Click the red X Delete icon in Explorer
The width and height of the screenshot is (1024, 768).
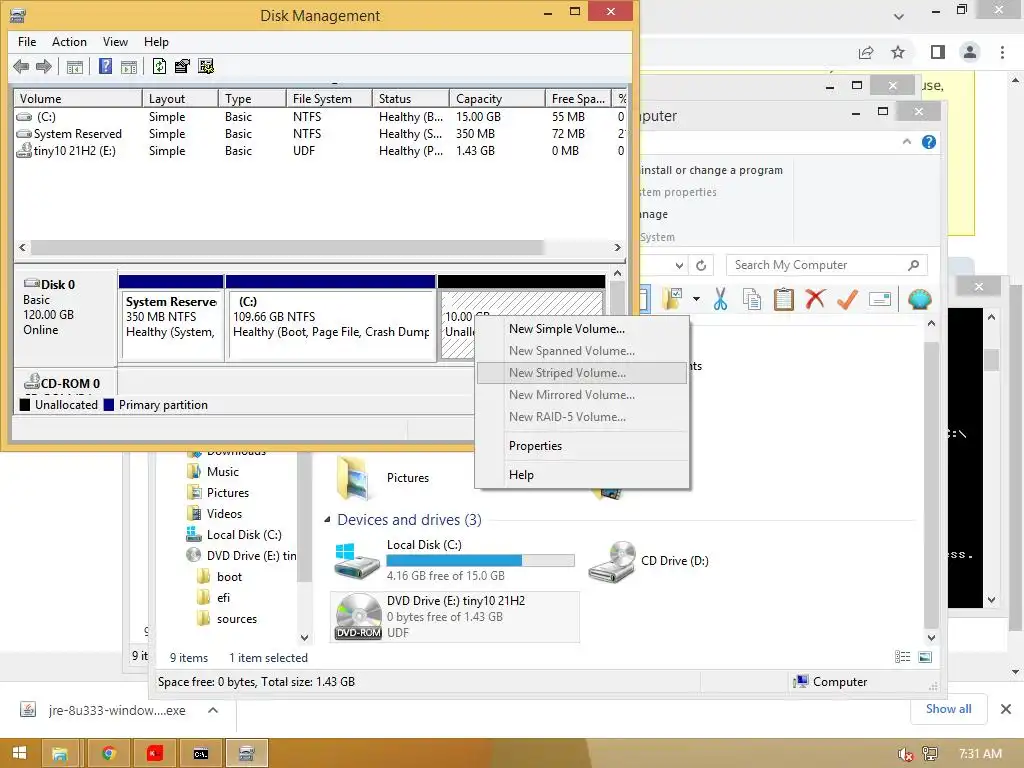[815, 299]
